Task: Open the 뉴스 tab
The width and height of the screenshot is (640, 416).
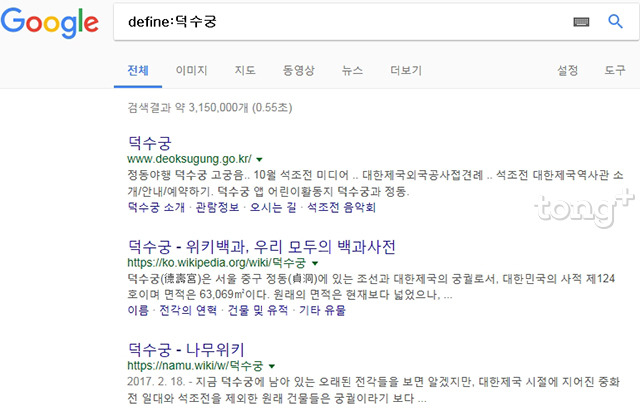Action: pyautogui.click(x=352, y=70)
